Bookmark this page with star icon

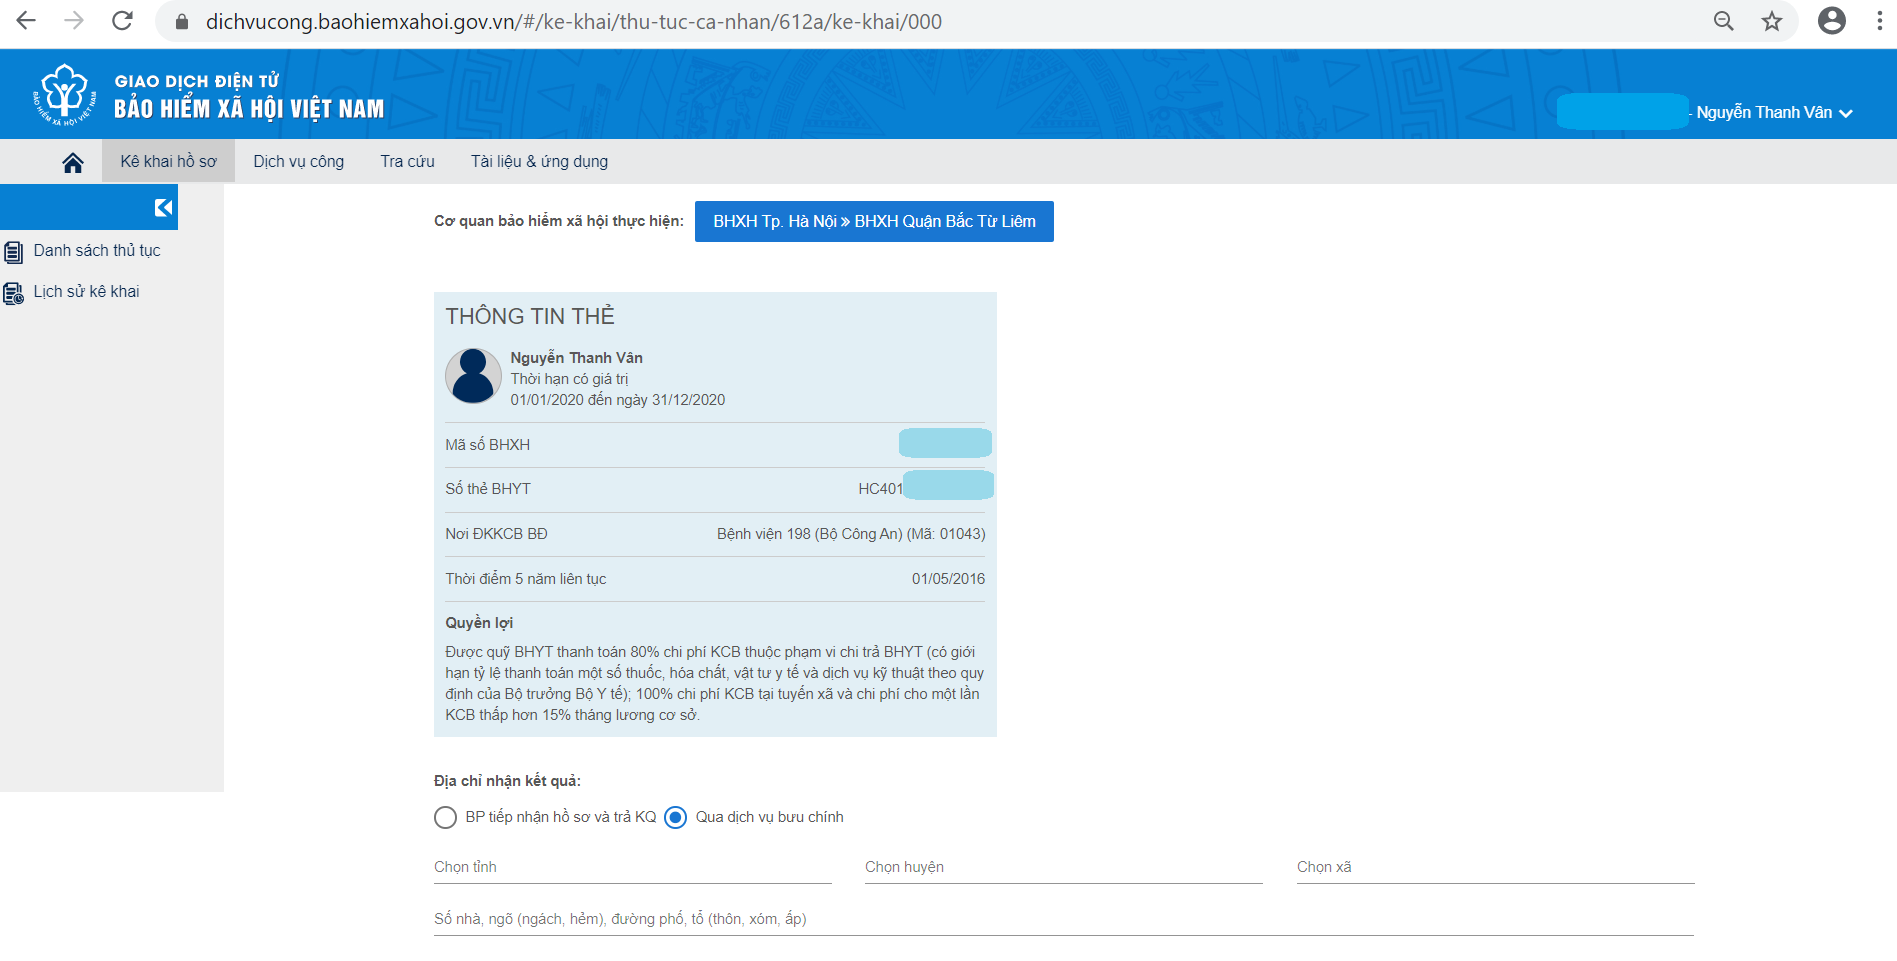point(1772,21)
